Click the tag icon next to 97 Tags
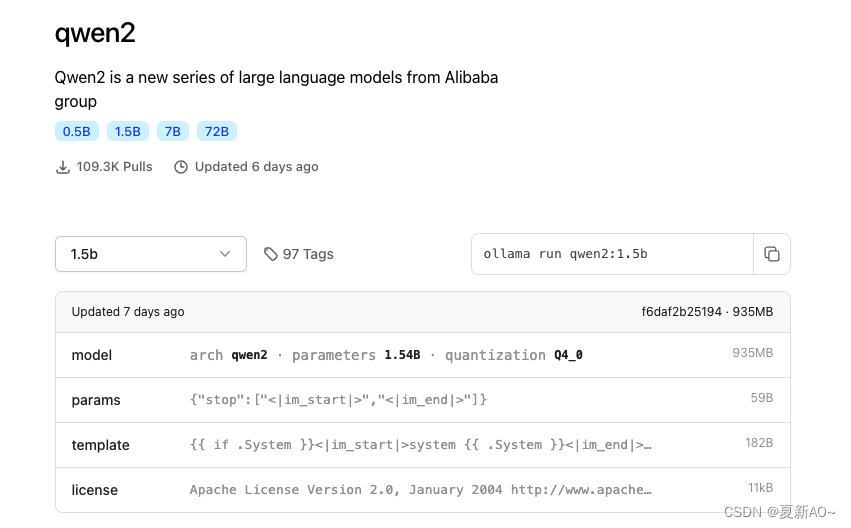 pos(271,254)
